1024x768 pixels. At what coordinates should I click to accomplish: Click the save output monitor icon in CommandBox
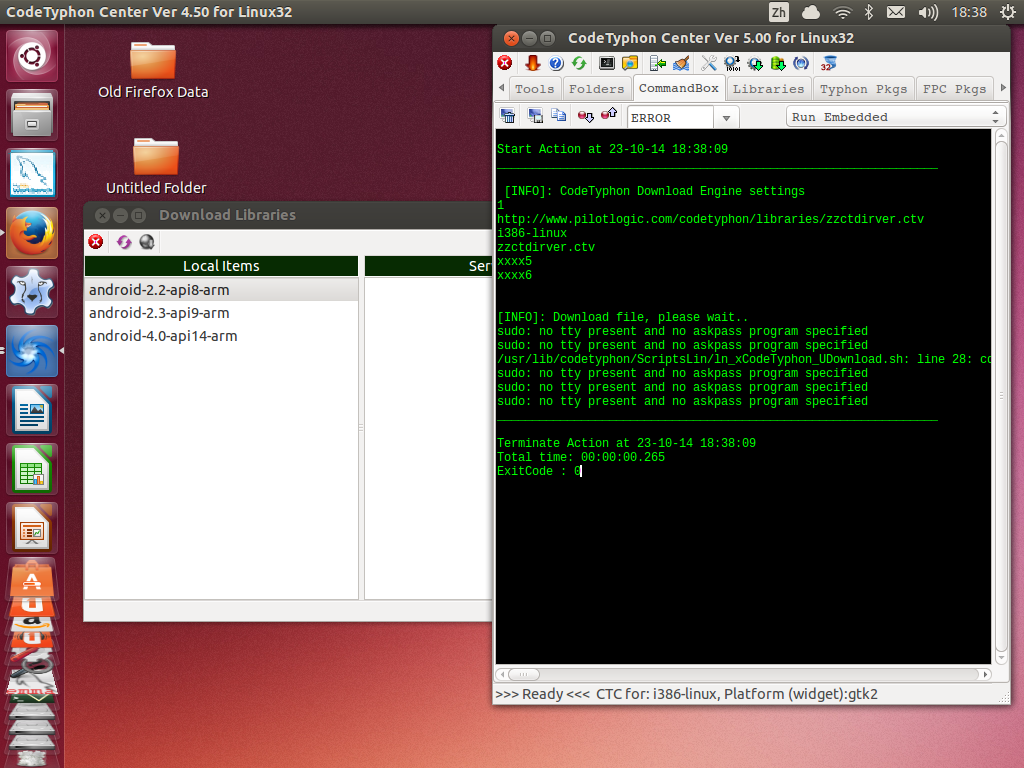(x=536, y=116)
